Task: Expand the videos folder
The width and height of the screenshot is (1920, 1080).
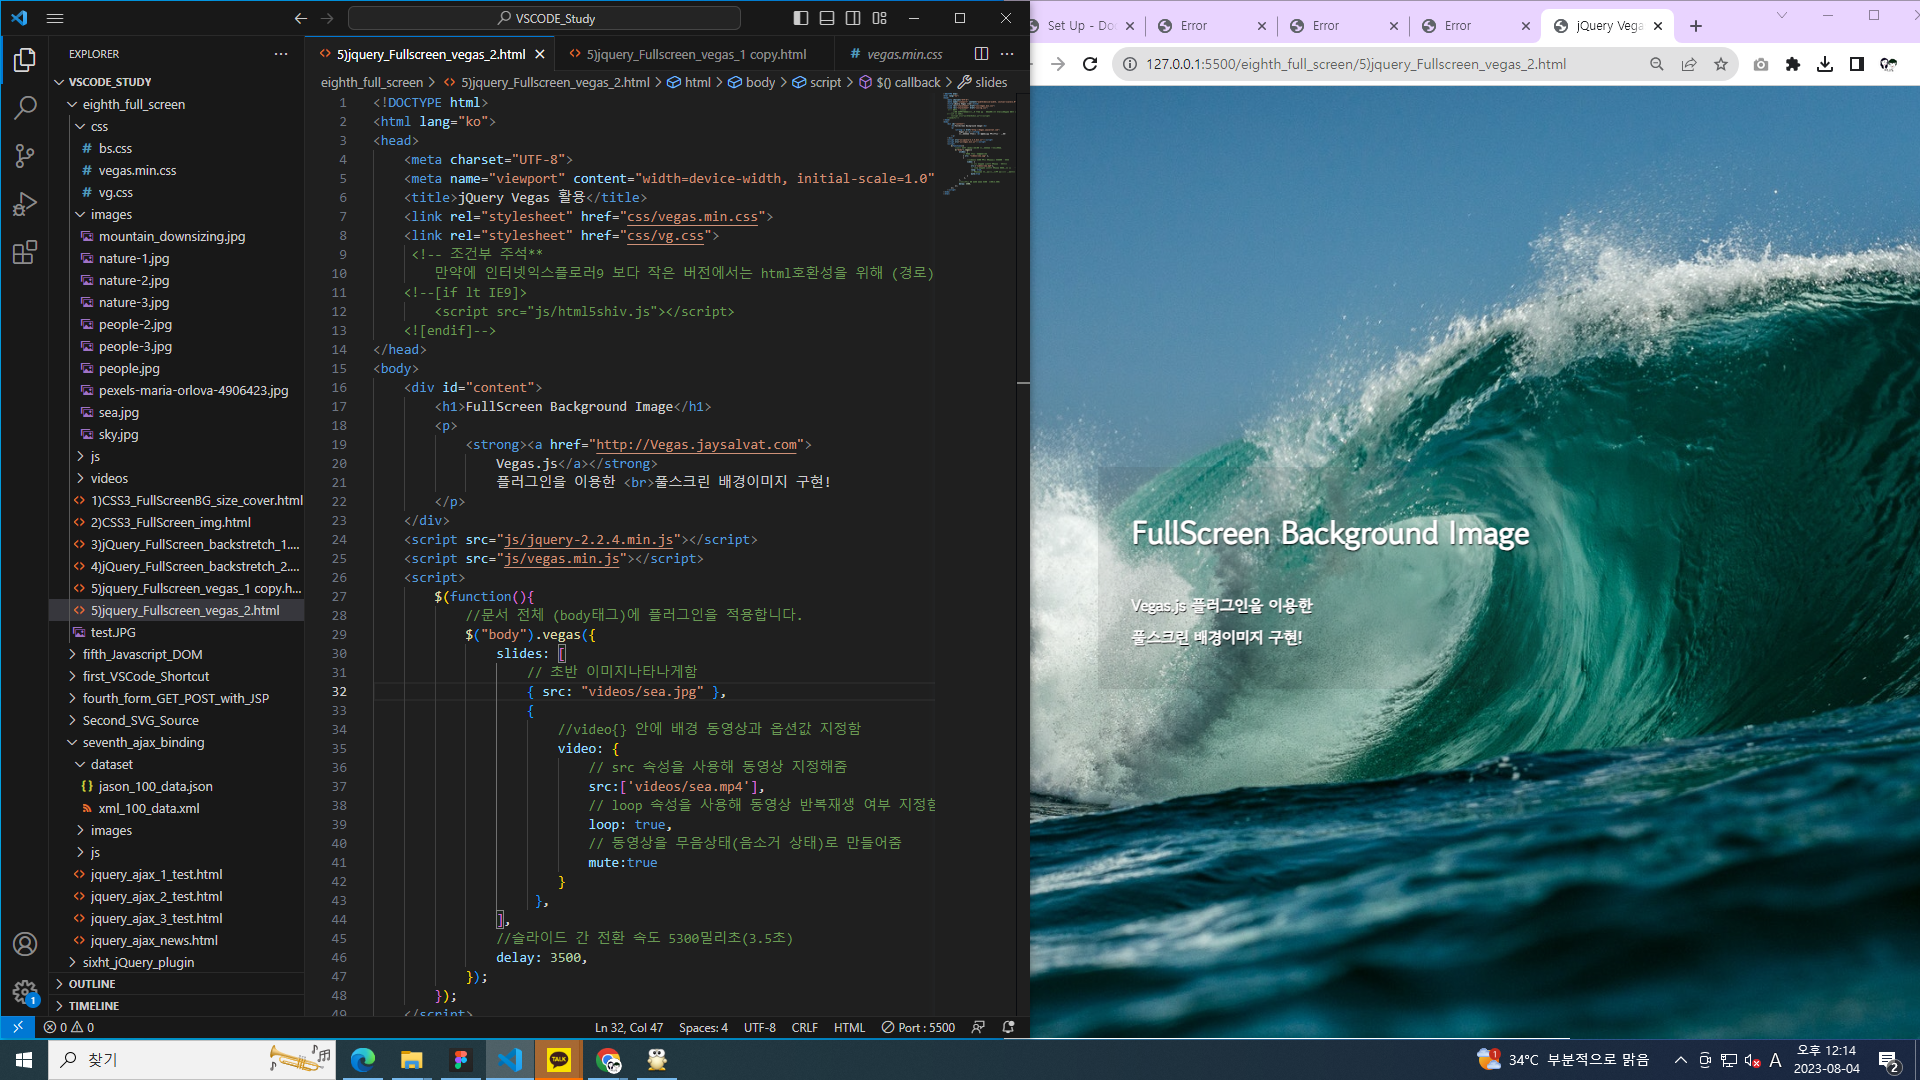Action: click(x=109, y=478)
